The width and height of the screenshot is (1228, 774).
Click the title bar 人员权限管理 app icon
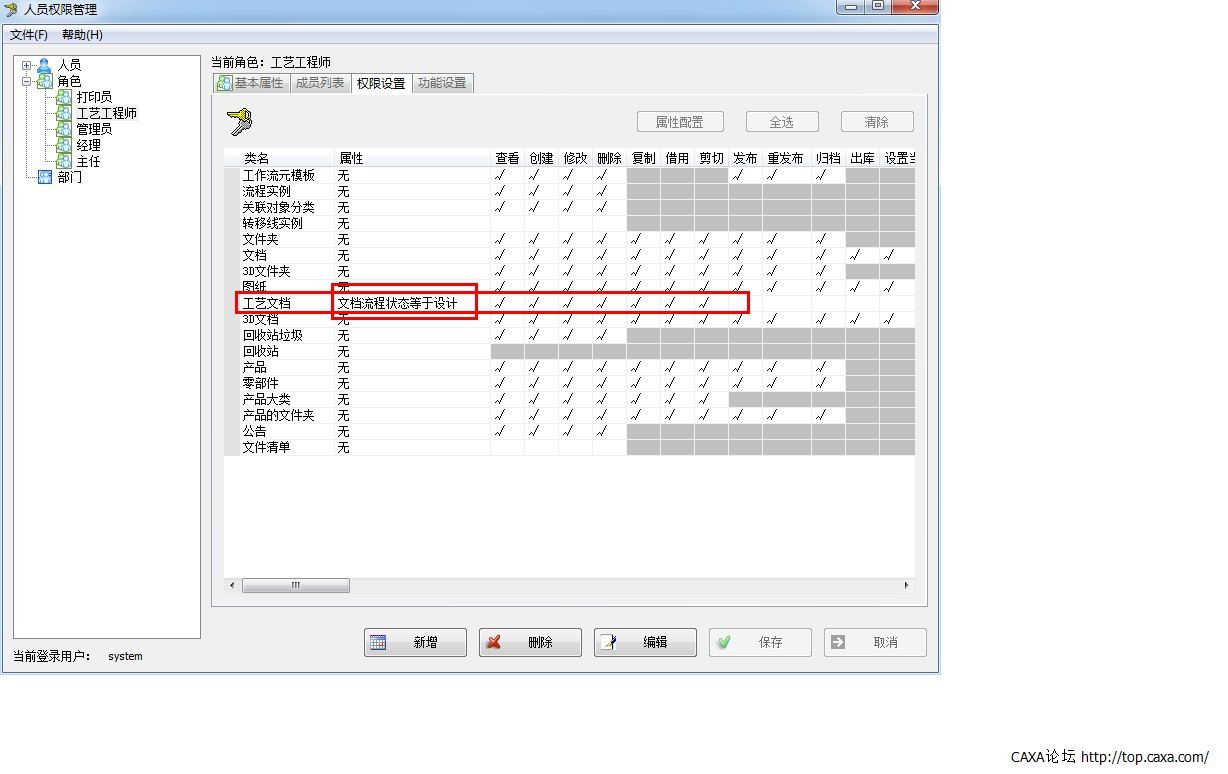coord(11,9)
